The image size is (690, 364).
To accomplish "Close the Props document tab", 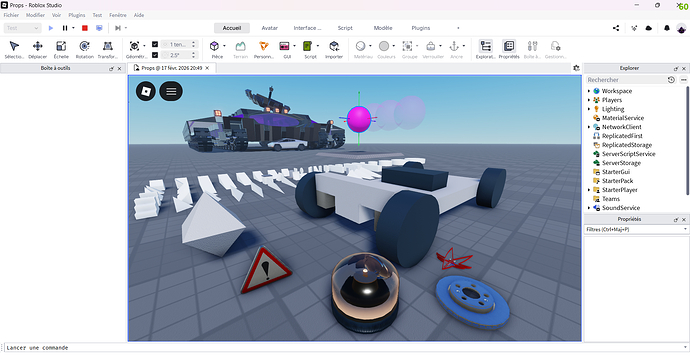I will pos(207,68).
